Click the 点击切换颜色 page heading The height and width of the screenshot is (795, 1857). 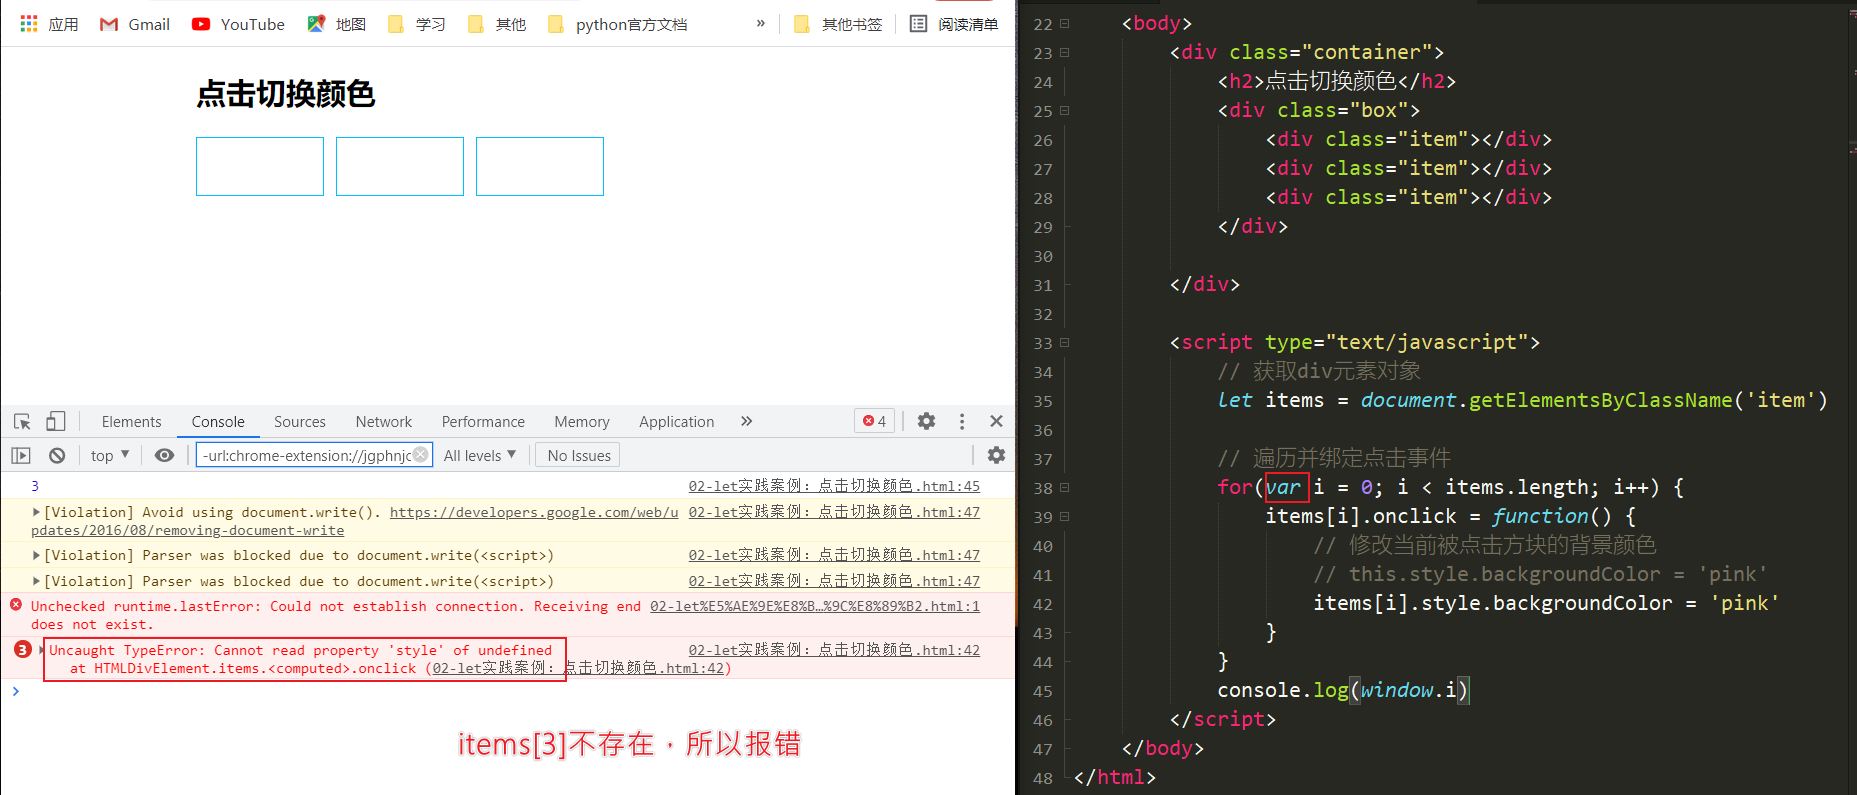pyautogui.click(x=286, y=94)
